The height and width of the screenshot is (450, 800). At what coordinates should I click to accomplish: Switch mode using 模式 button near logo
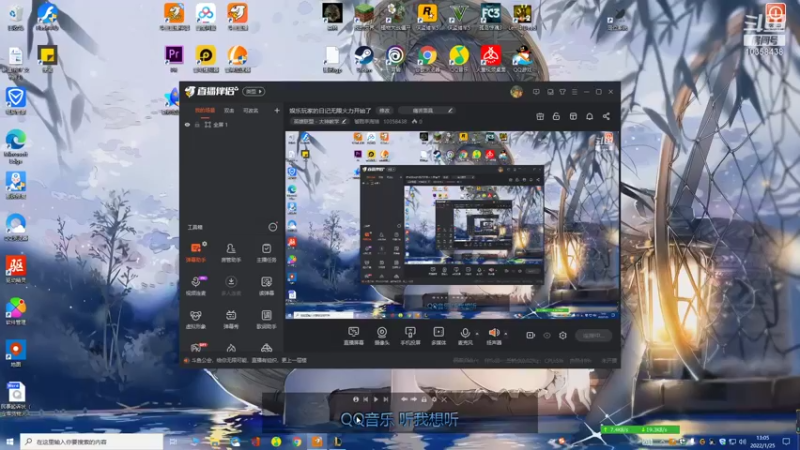(x=254, y=91)
